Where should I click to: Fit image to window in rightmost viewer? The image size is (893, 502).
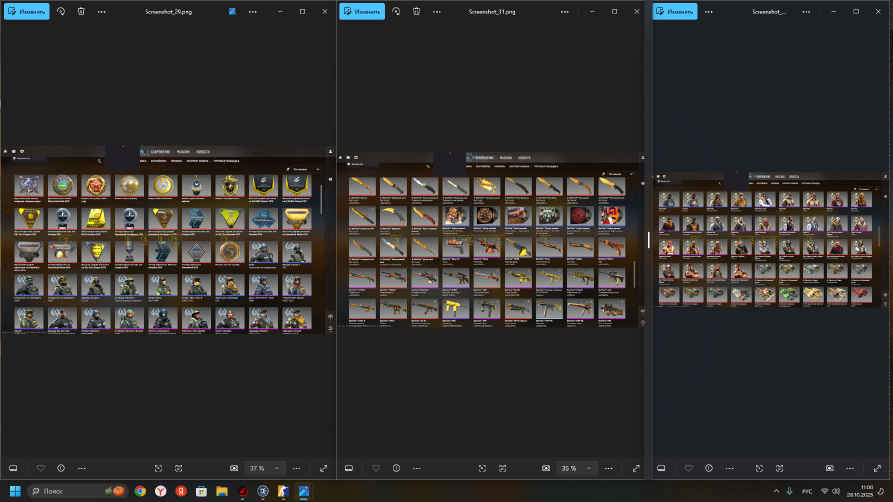coord(759,468)
